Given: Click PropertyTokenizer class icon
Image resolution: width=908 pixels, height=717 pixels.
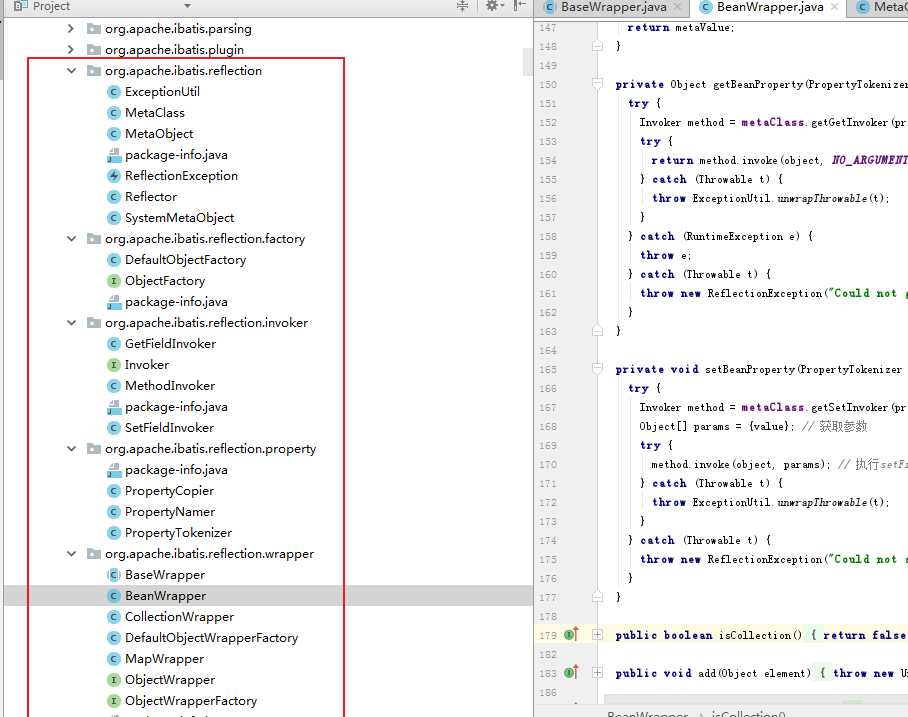Looking at the screenshot, I should pyautogui.click(x=114, y=533).
